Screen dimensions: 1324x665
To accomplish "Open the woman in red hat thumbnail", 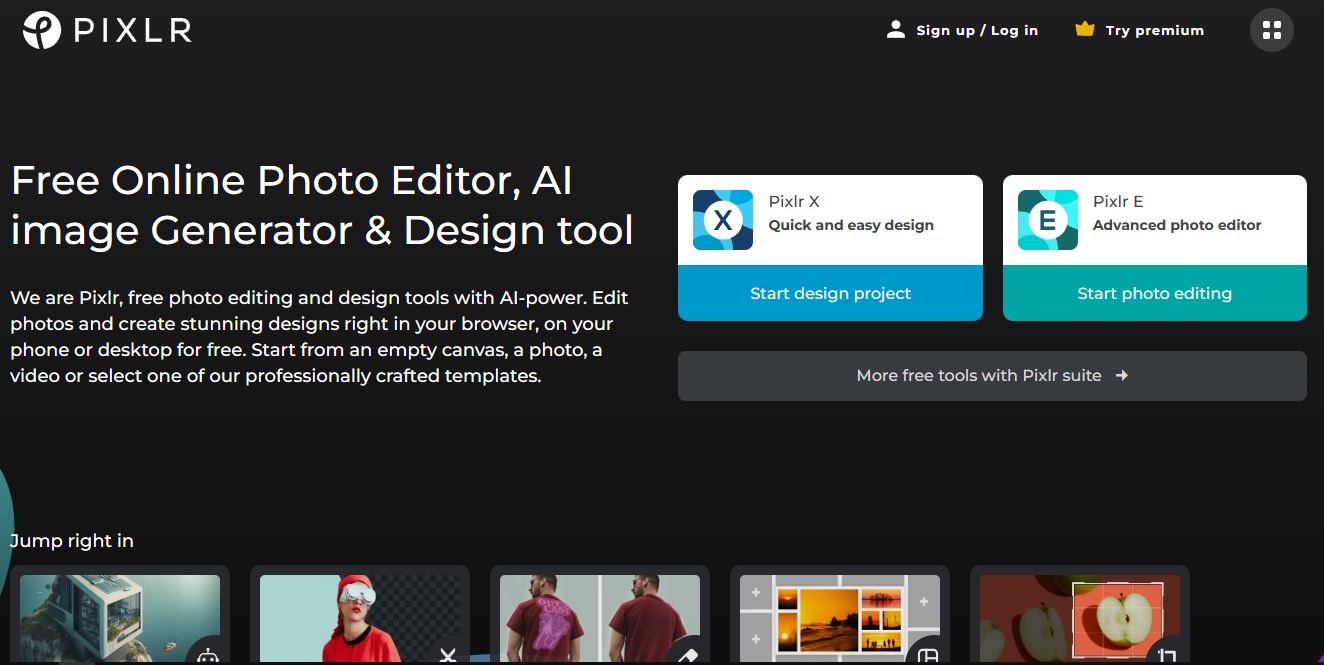I will 360,618.
